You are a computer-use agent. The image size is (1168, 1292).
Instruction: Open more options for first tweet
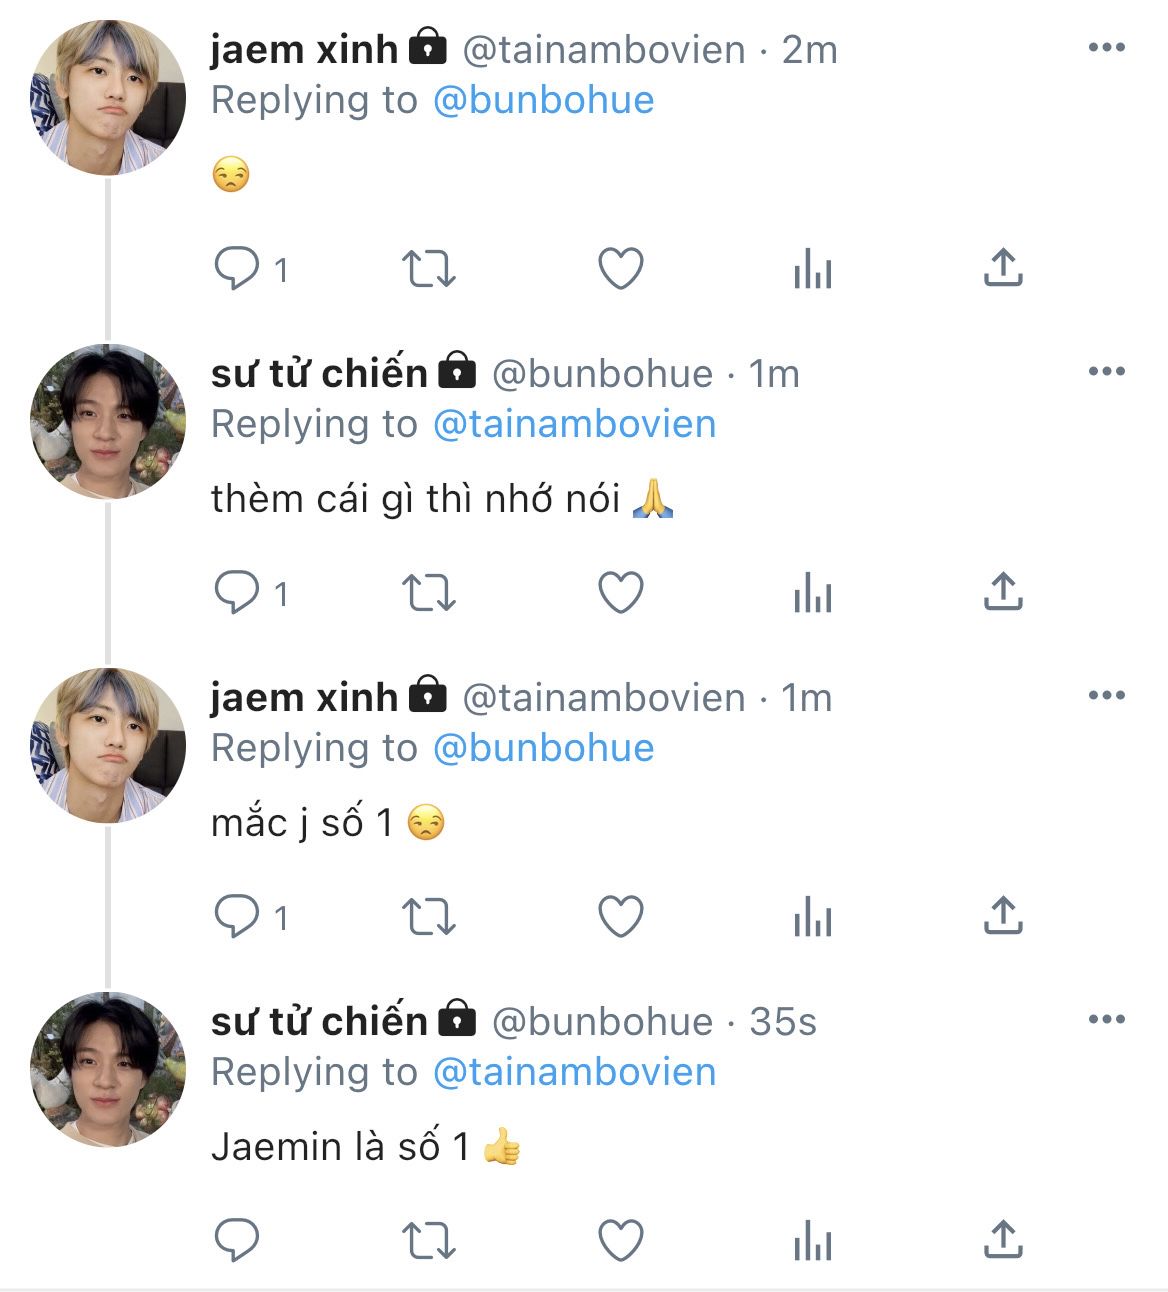click(x=1106, y=48)
